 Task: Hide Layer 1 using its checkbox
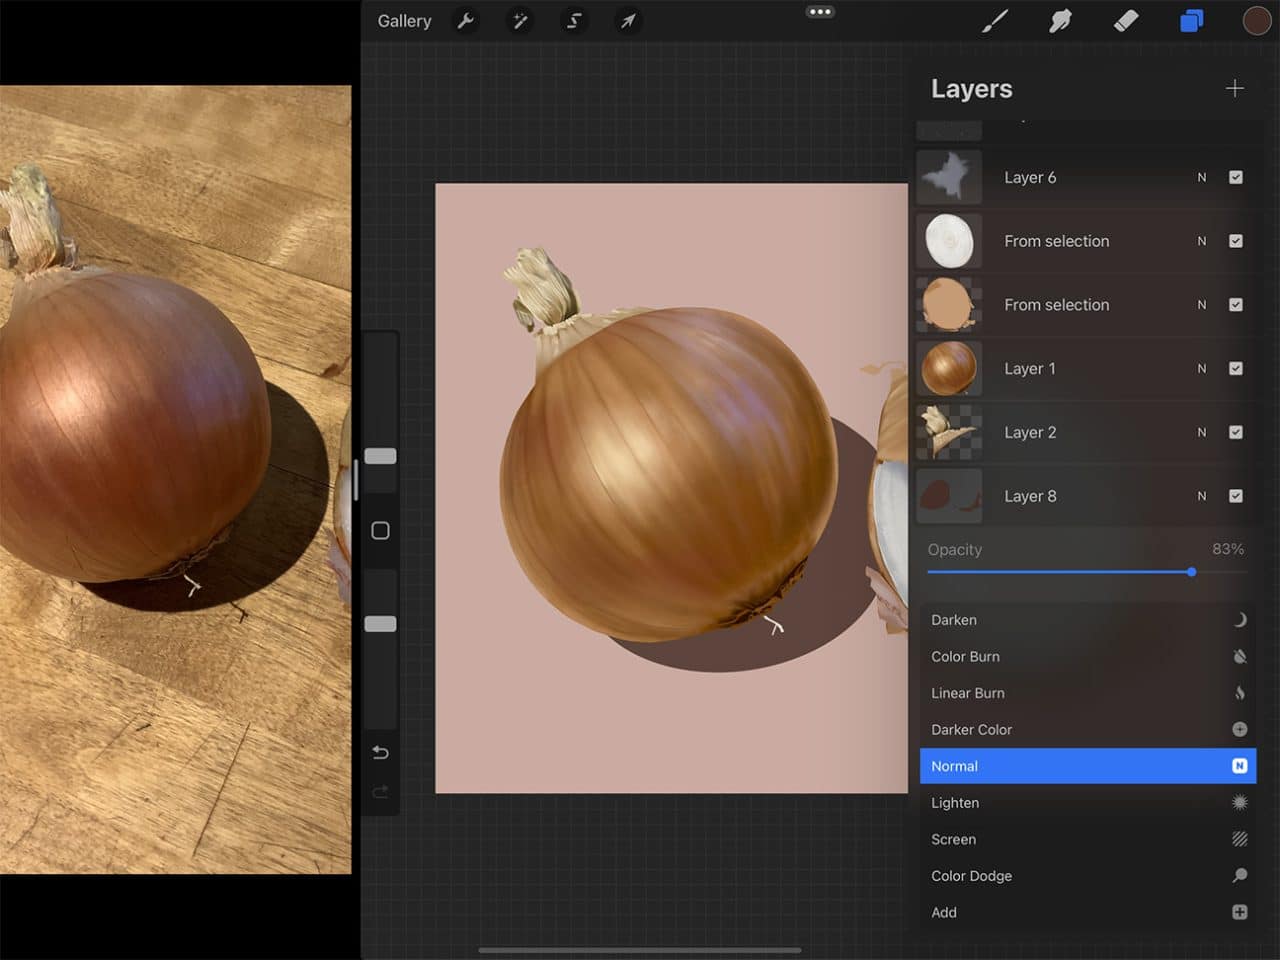1236,368
